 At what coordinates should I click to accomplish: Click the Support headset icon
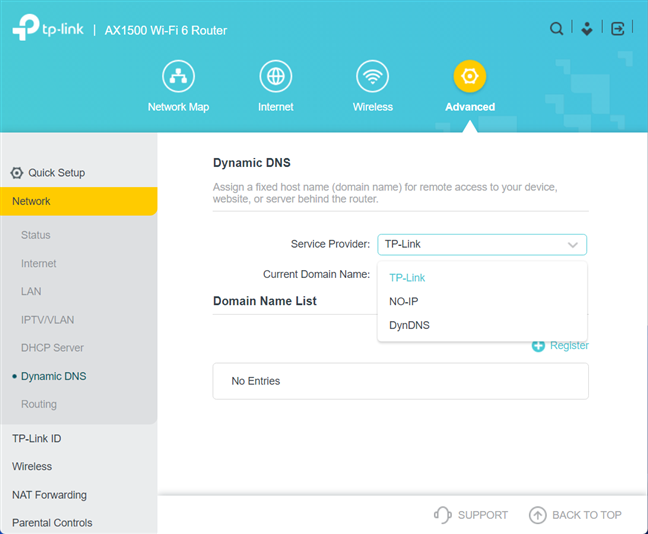pos(442,515)
